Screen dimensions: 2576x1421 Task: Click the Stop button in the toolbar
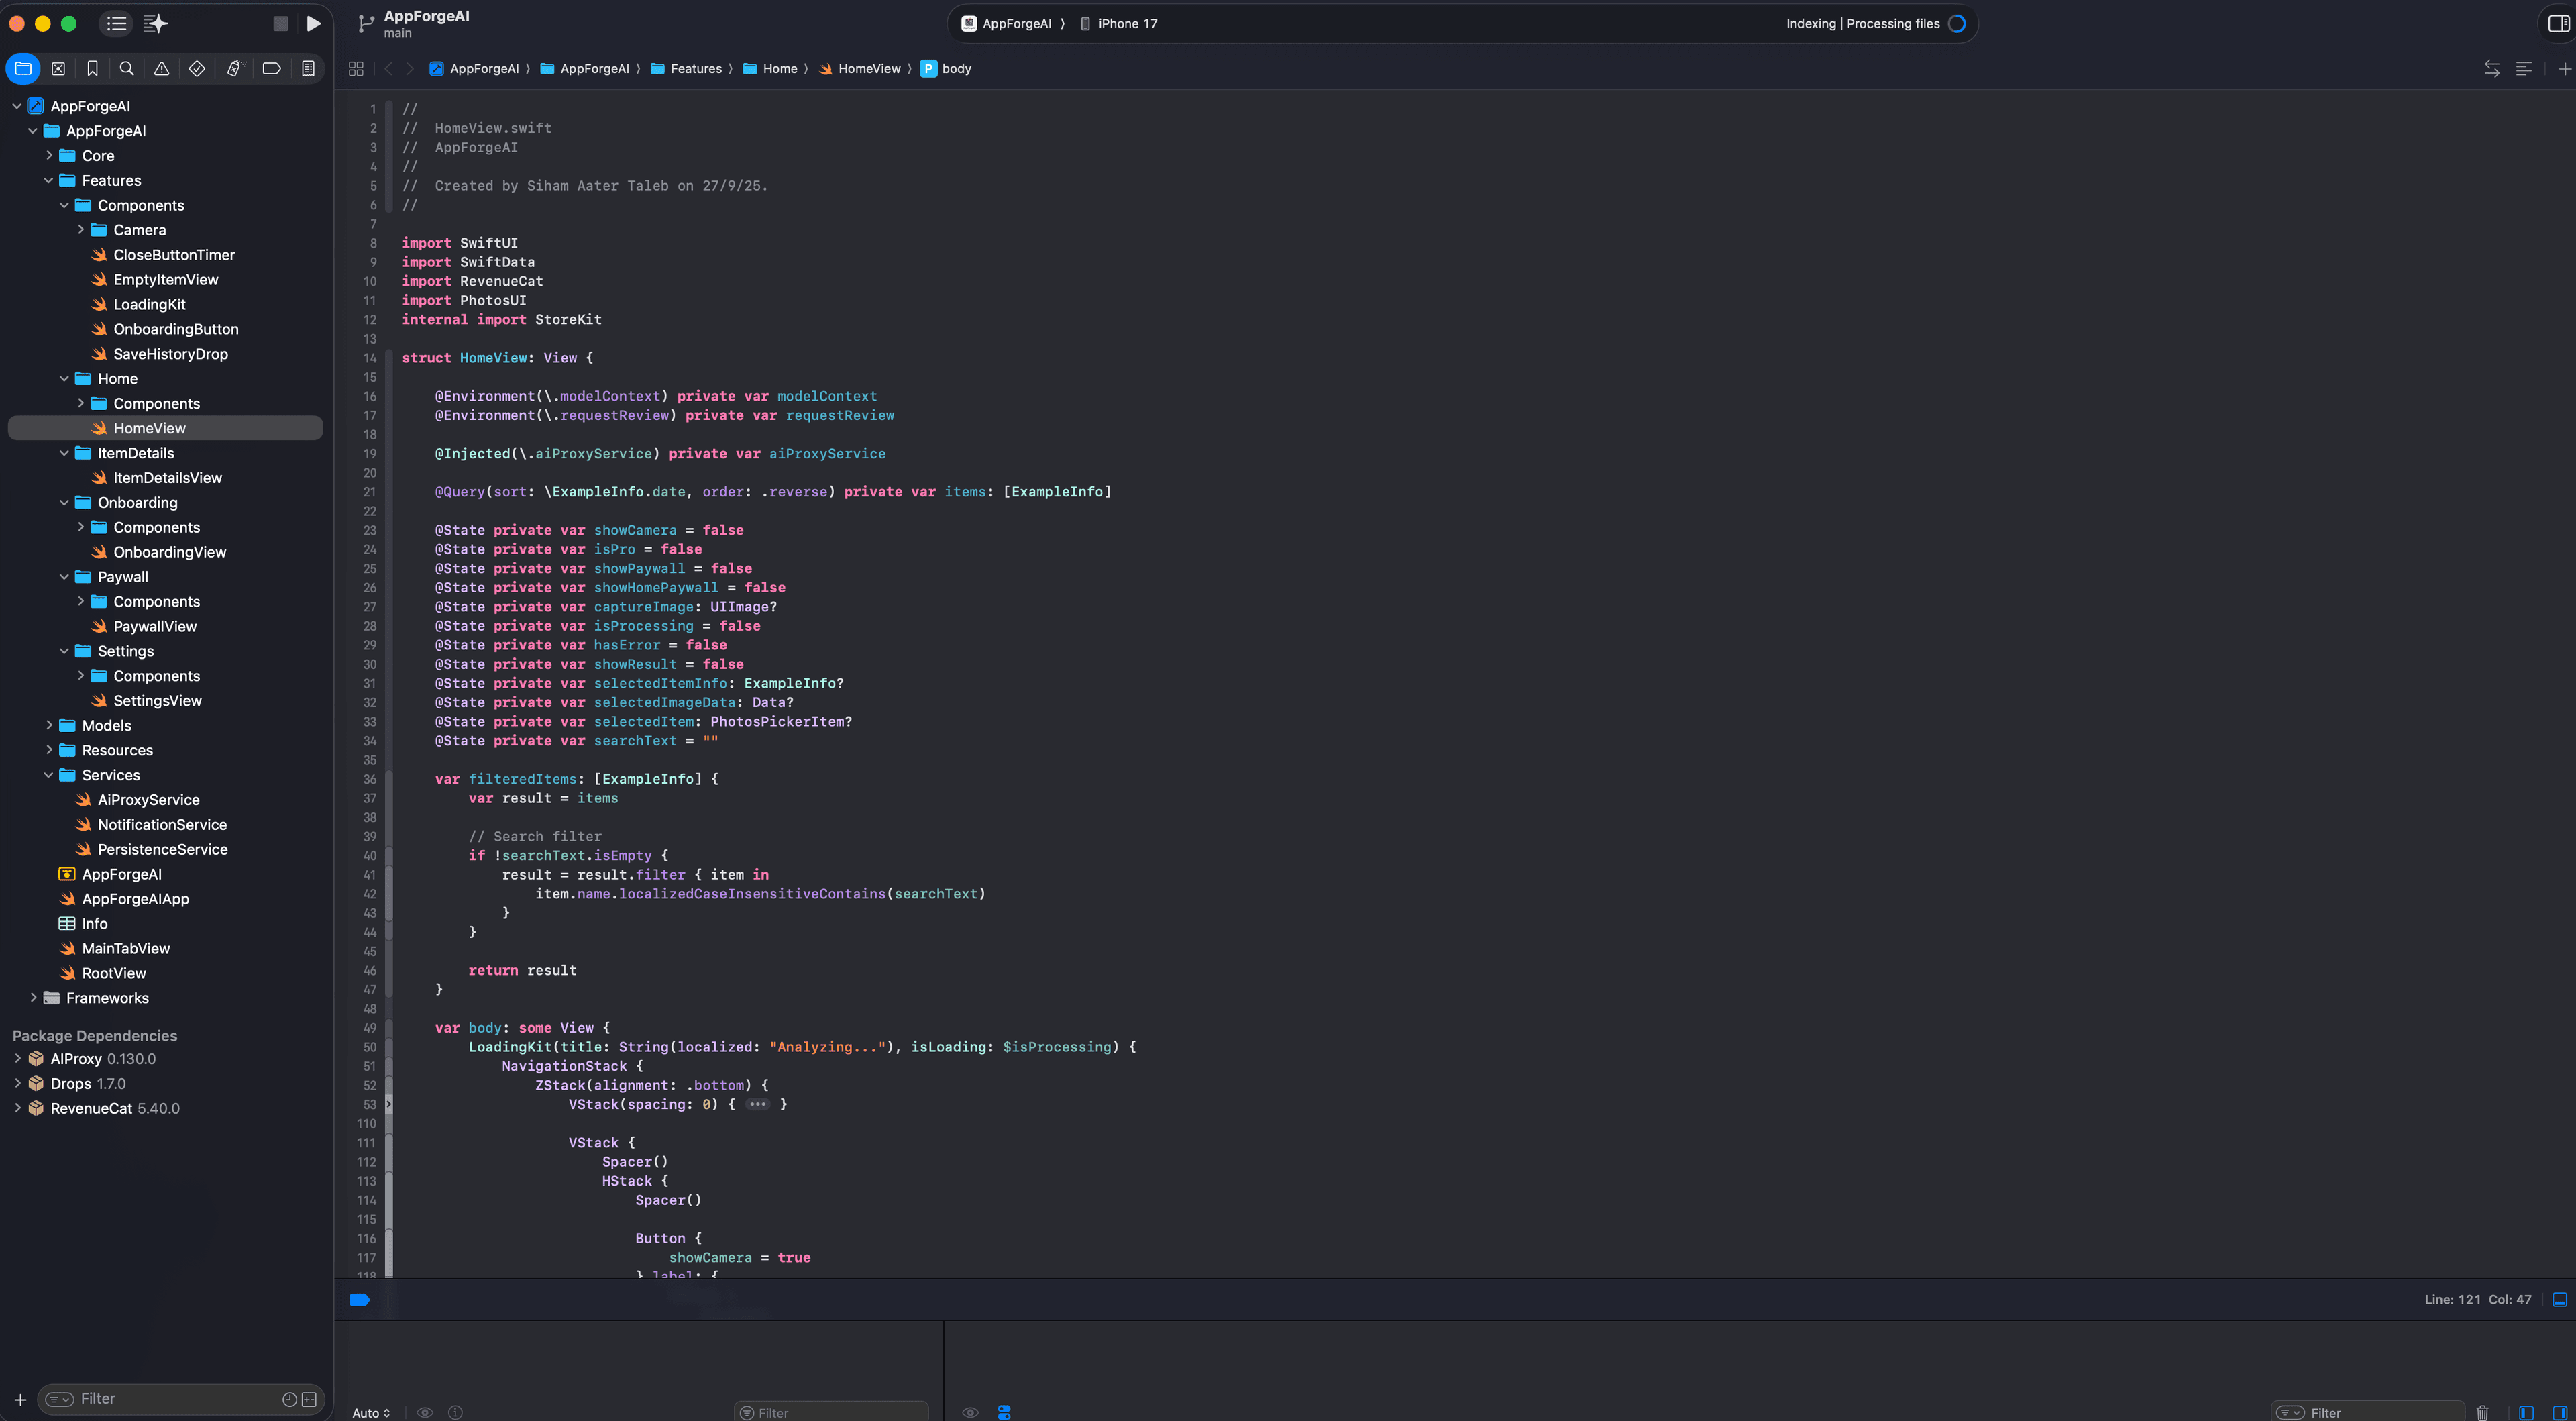(281, 23)
